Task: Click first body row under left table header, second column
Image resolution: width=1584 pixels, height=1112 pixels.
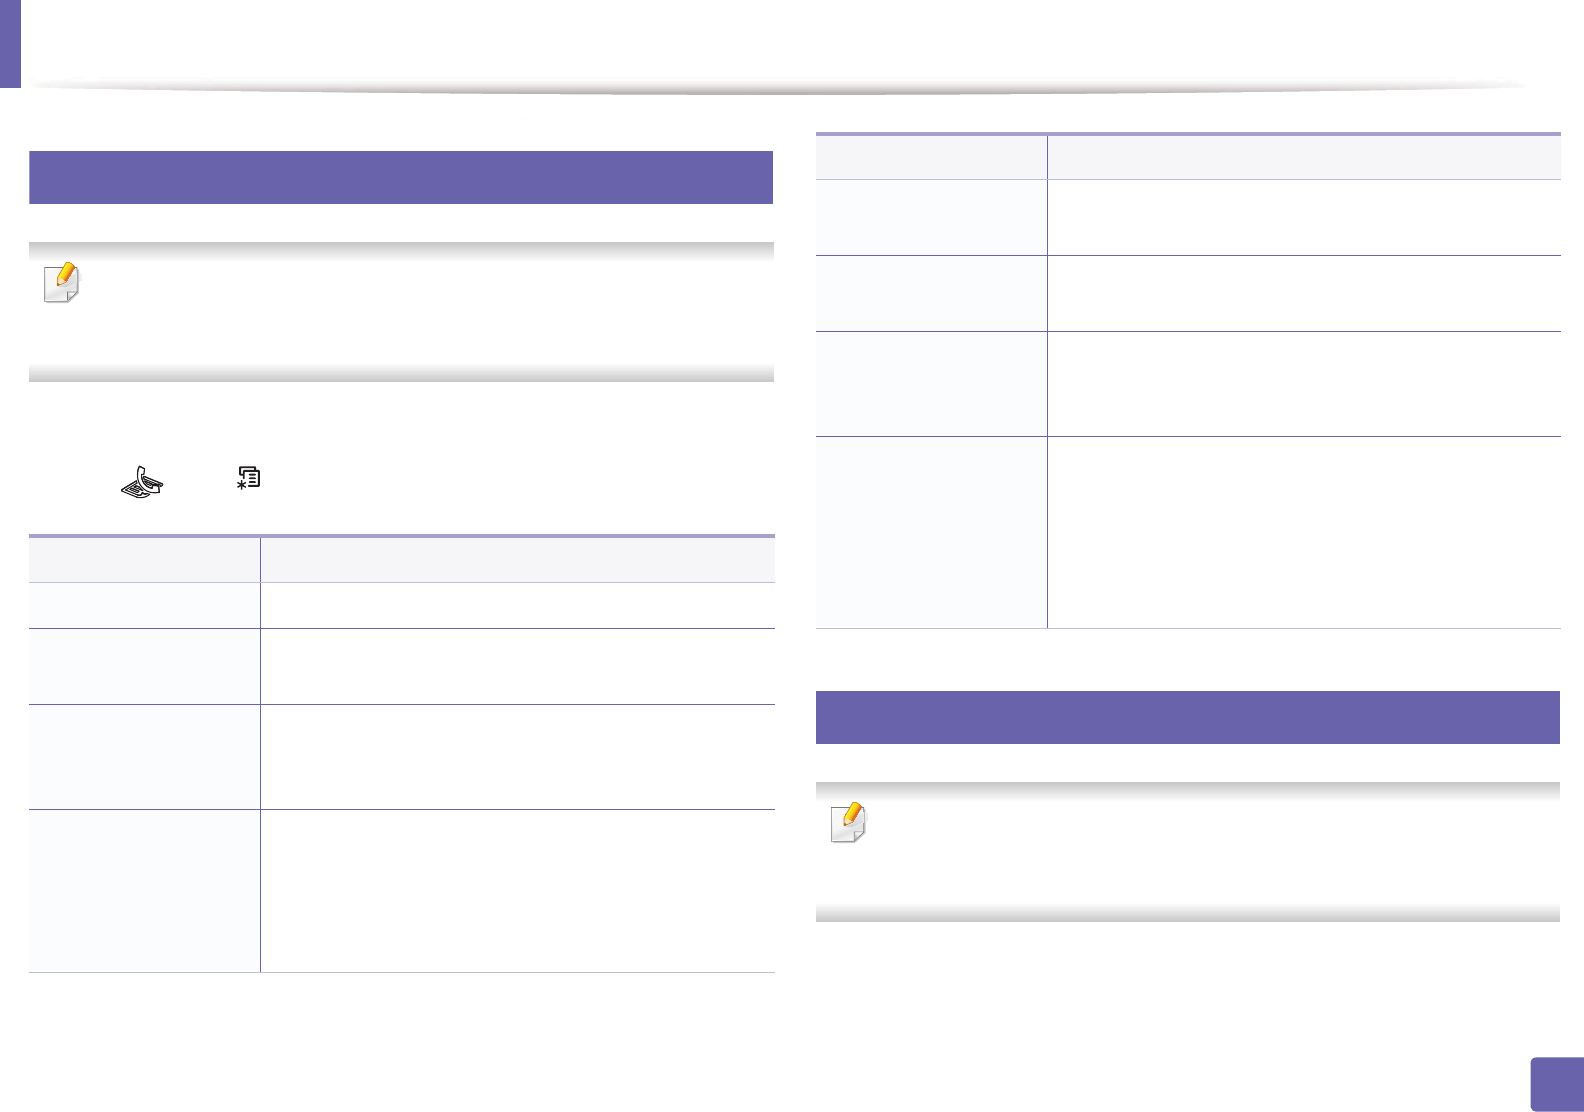Action: point(517,605)
